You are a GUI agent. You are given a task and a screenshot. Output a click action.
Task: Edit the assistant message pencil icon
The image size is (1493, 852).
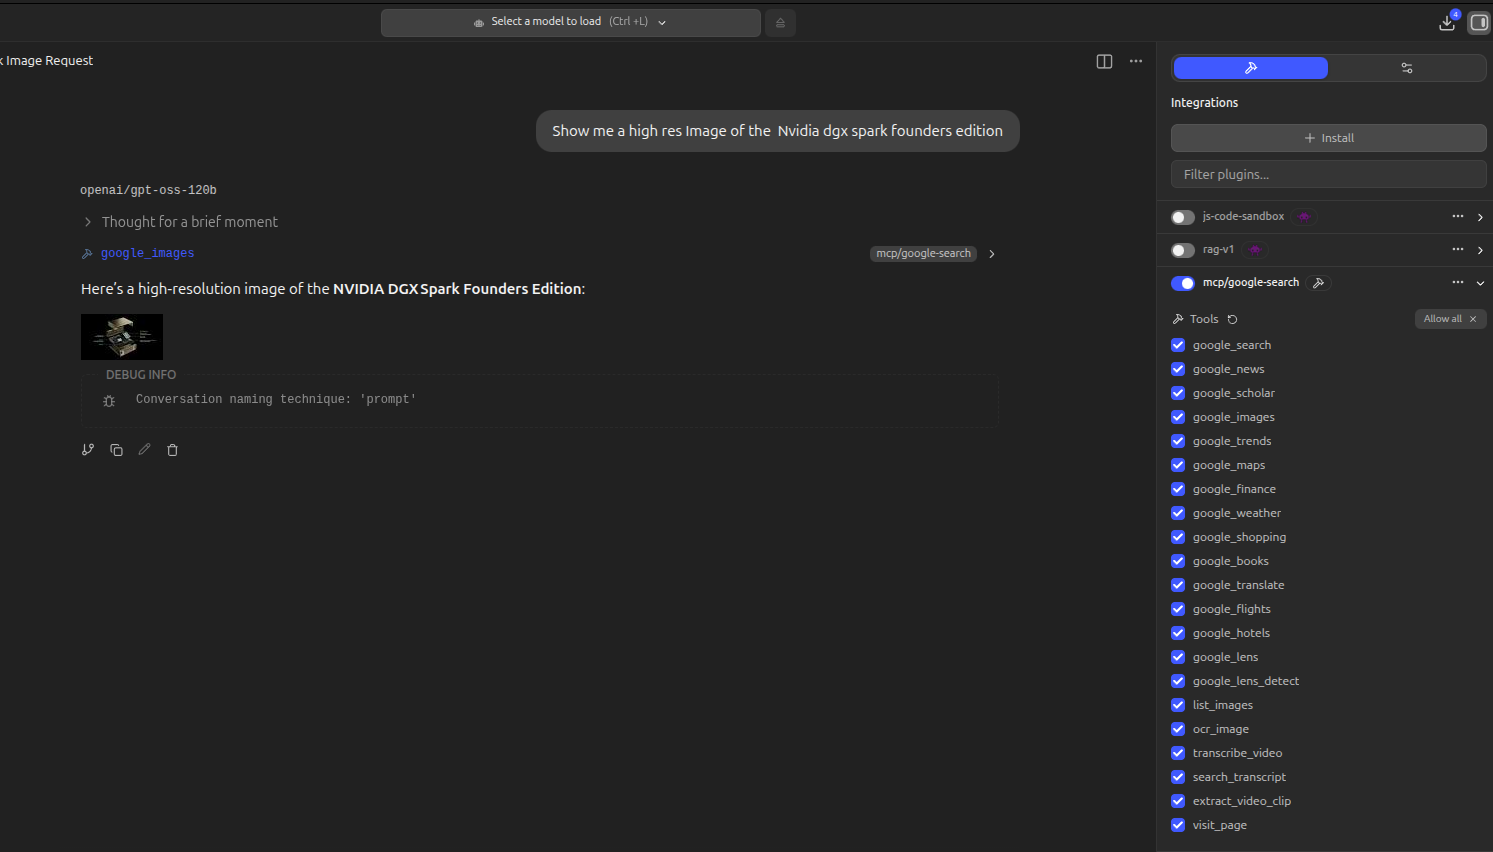tap(144, 450)
